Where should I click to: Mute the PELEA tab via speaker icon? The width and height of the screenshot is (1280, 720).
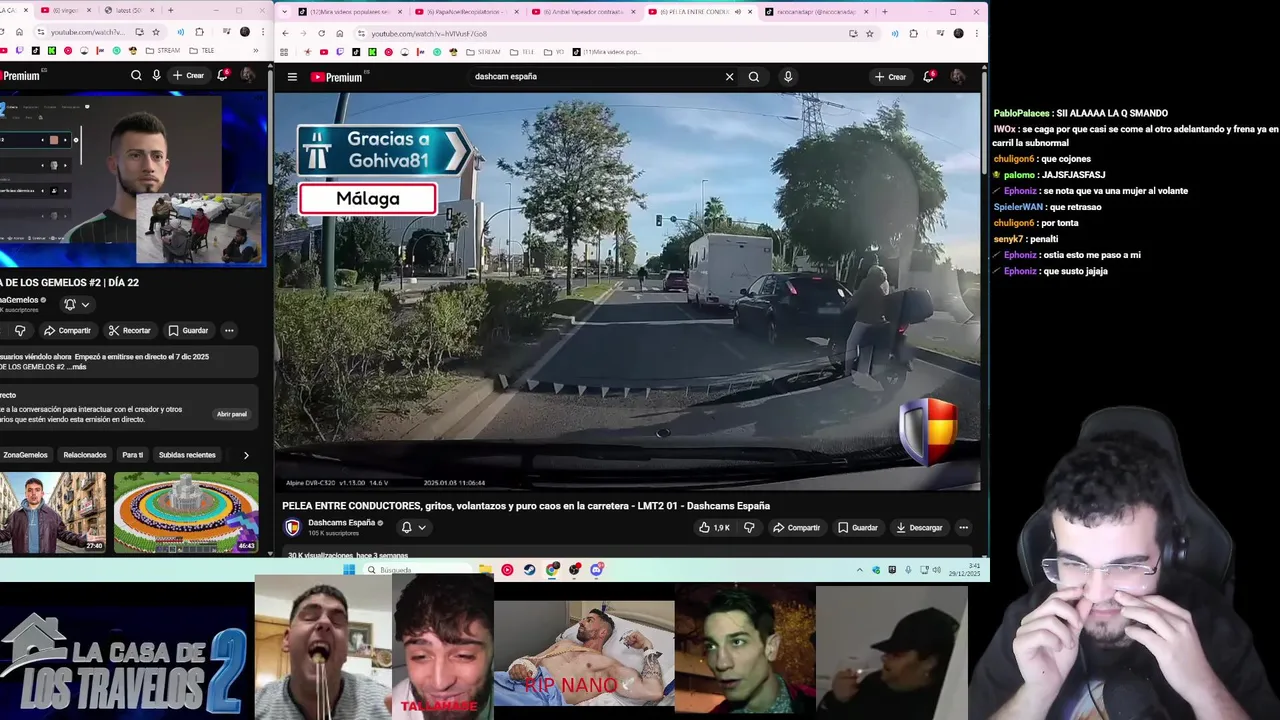pyautogui.click(x=738, y=12)
